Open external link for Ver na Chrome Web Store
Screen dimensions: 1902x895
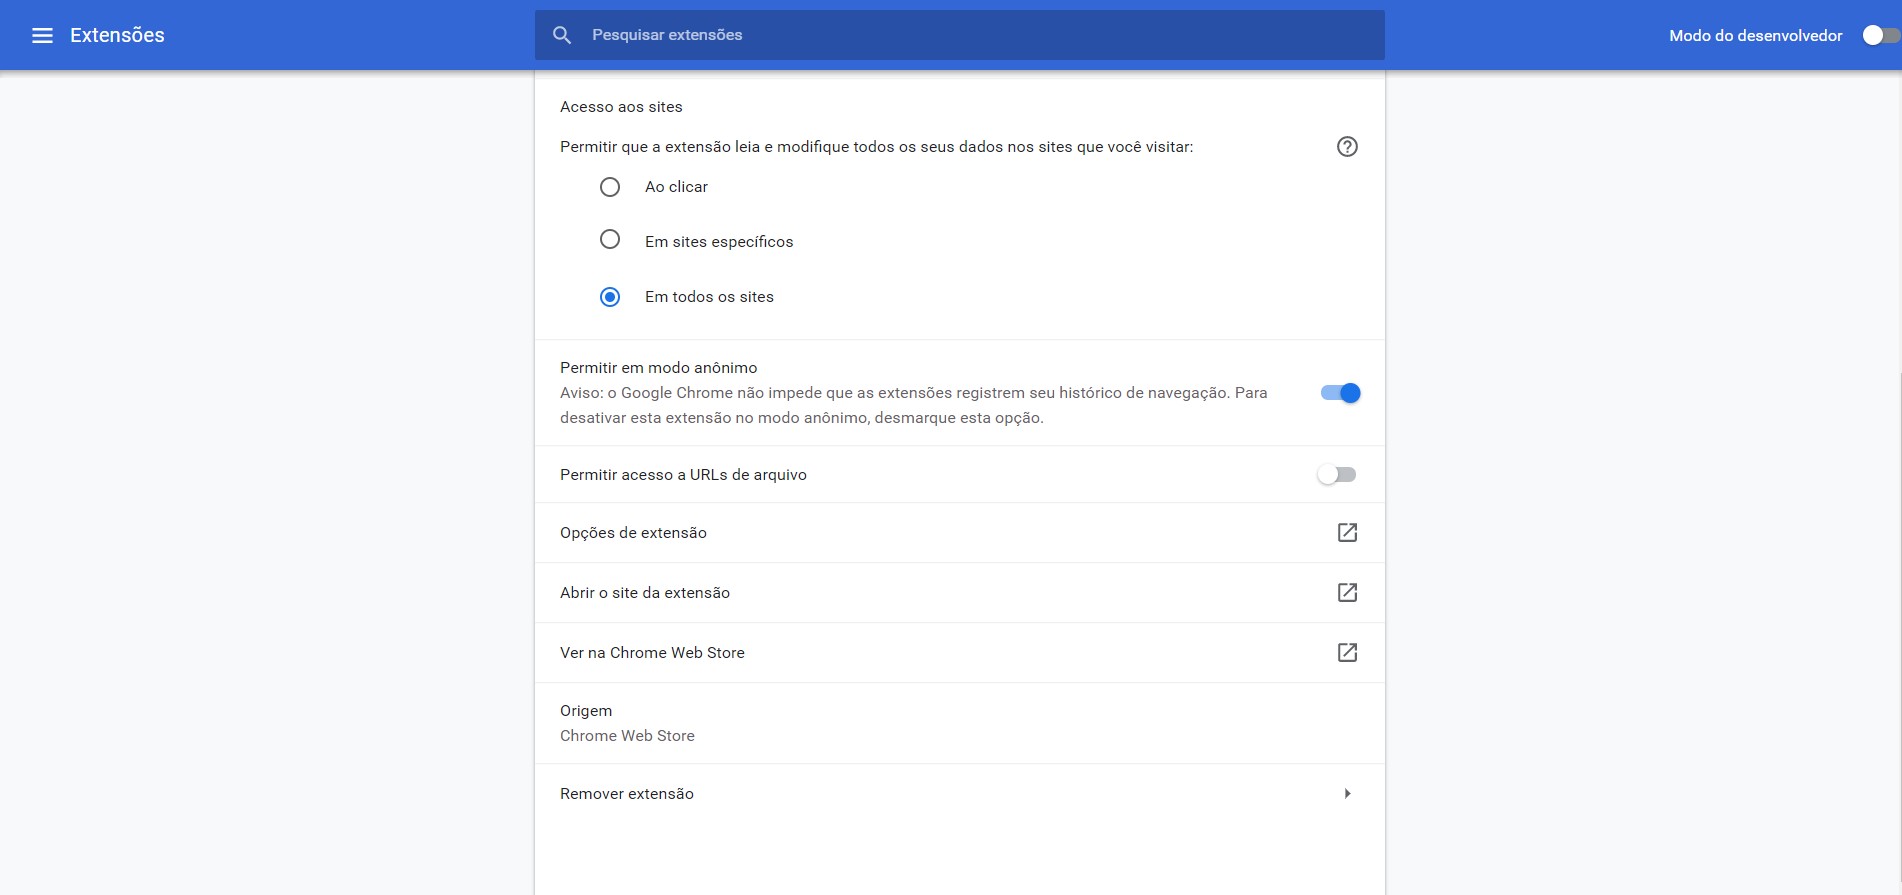tap(1347, 652)
